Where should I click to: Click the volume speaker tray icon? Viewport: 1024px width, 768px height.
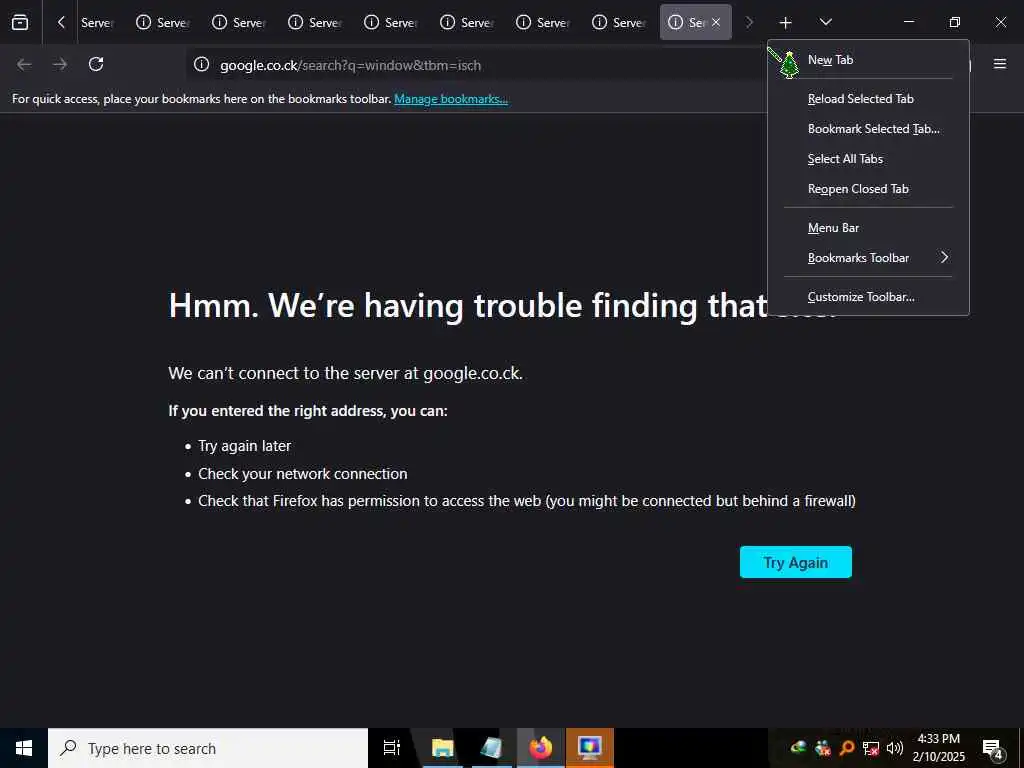895,748
